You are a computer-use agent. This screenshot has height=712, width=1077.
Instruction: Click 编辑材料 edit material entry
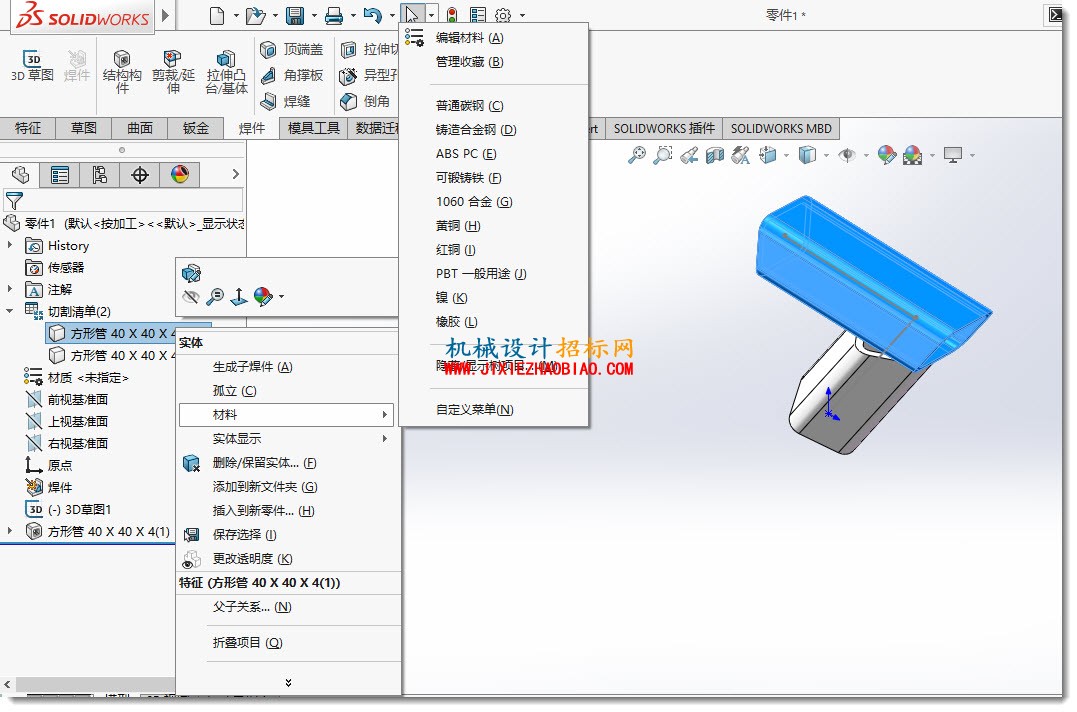[x=469, y=38]
